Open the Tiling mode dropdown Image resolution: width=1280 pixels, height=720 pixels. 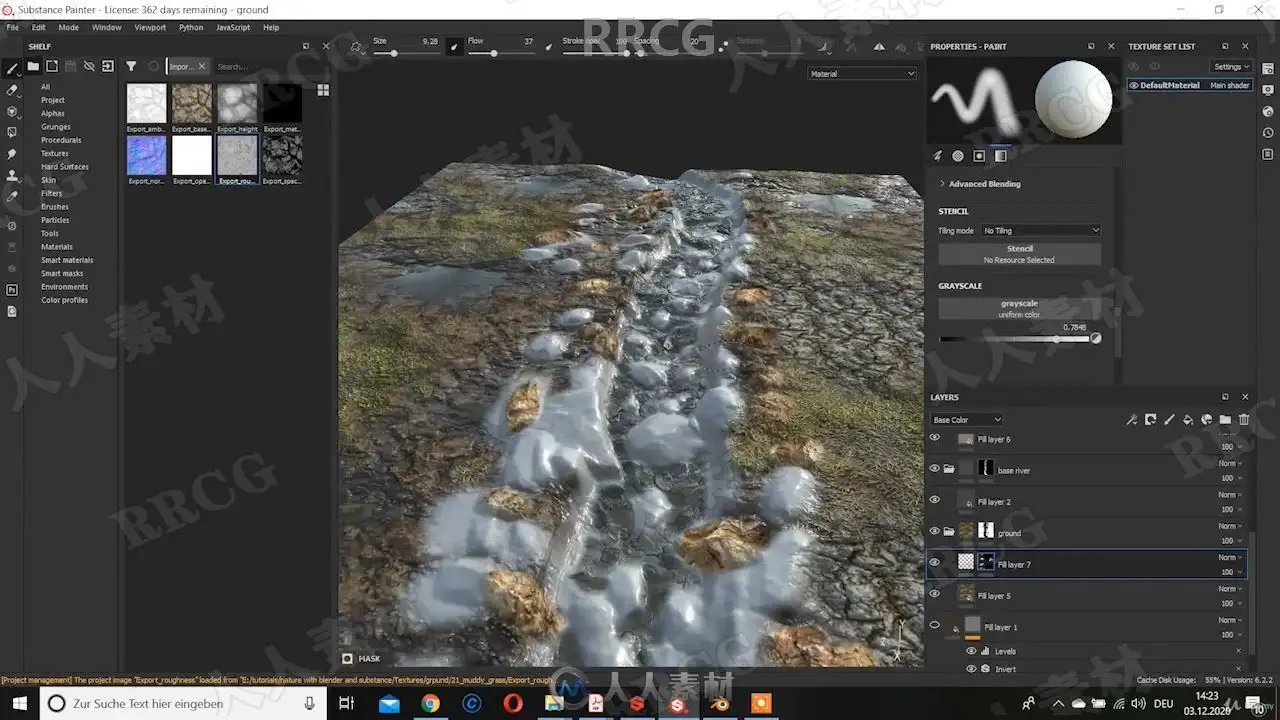(1040, 230)
